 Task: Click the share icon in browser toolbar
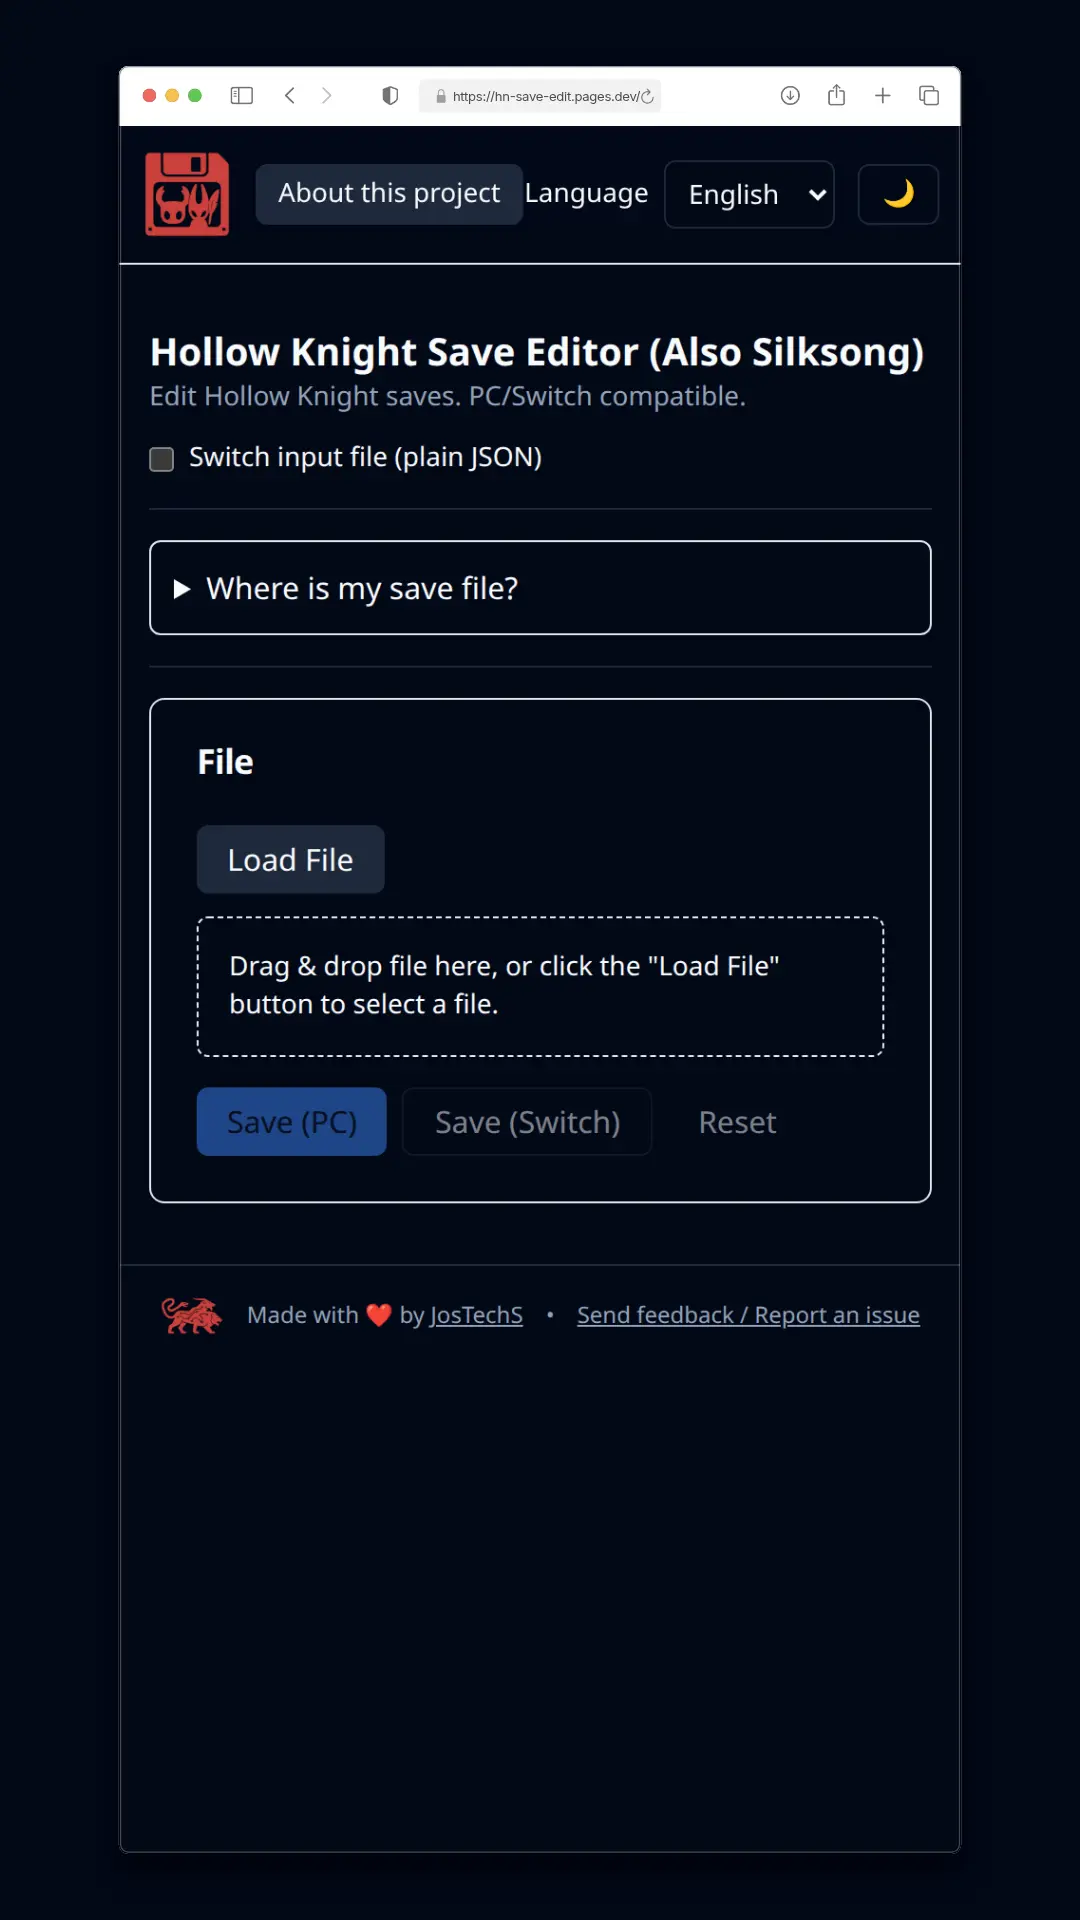[836, 96]
